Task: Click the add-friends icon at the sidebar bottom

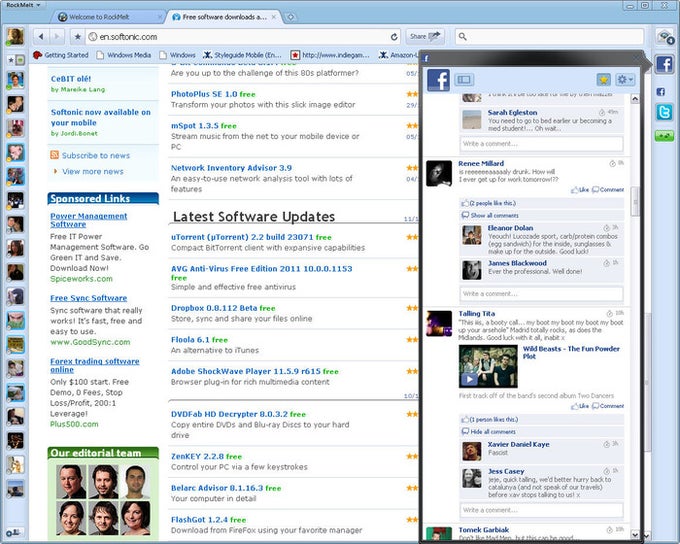Action: coord(15,532)
